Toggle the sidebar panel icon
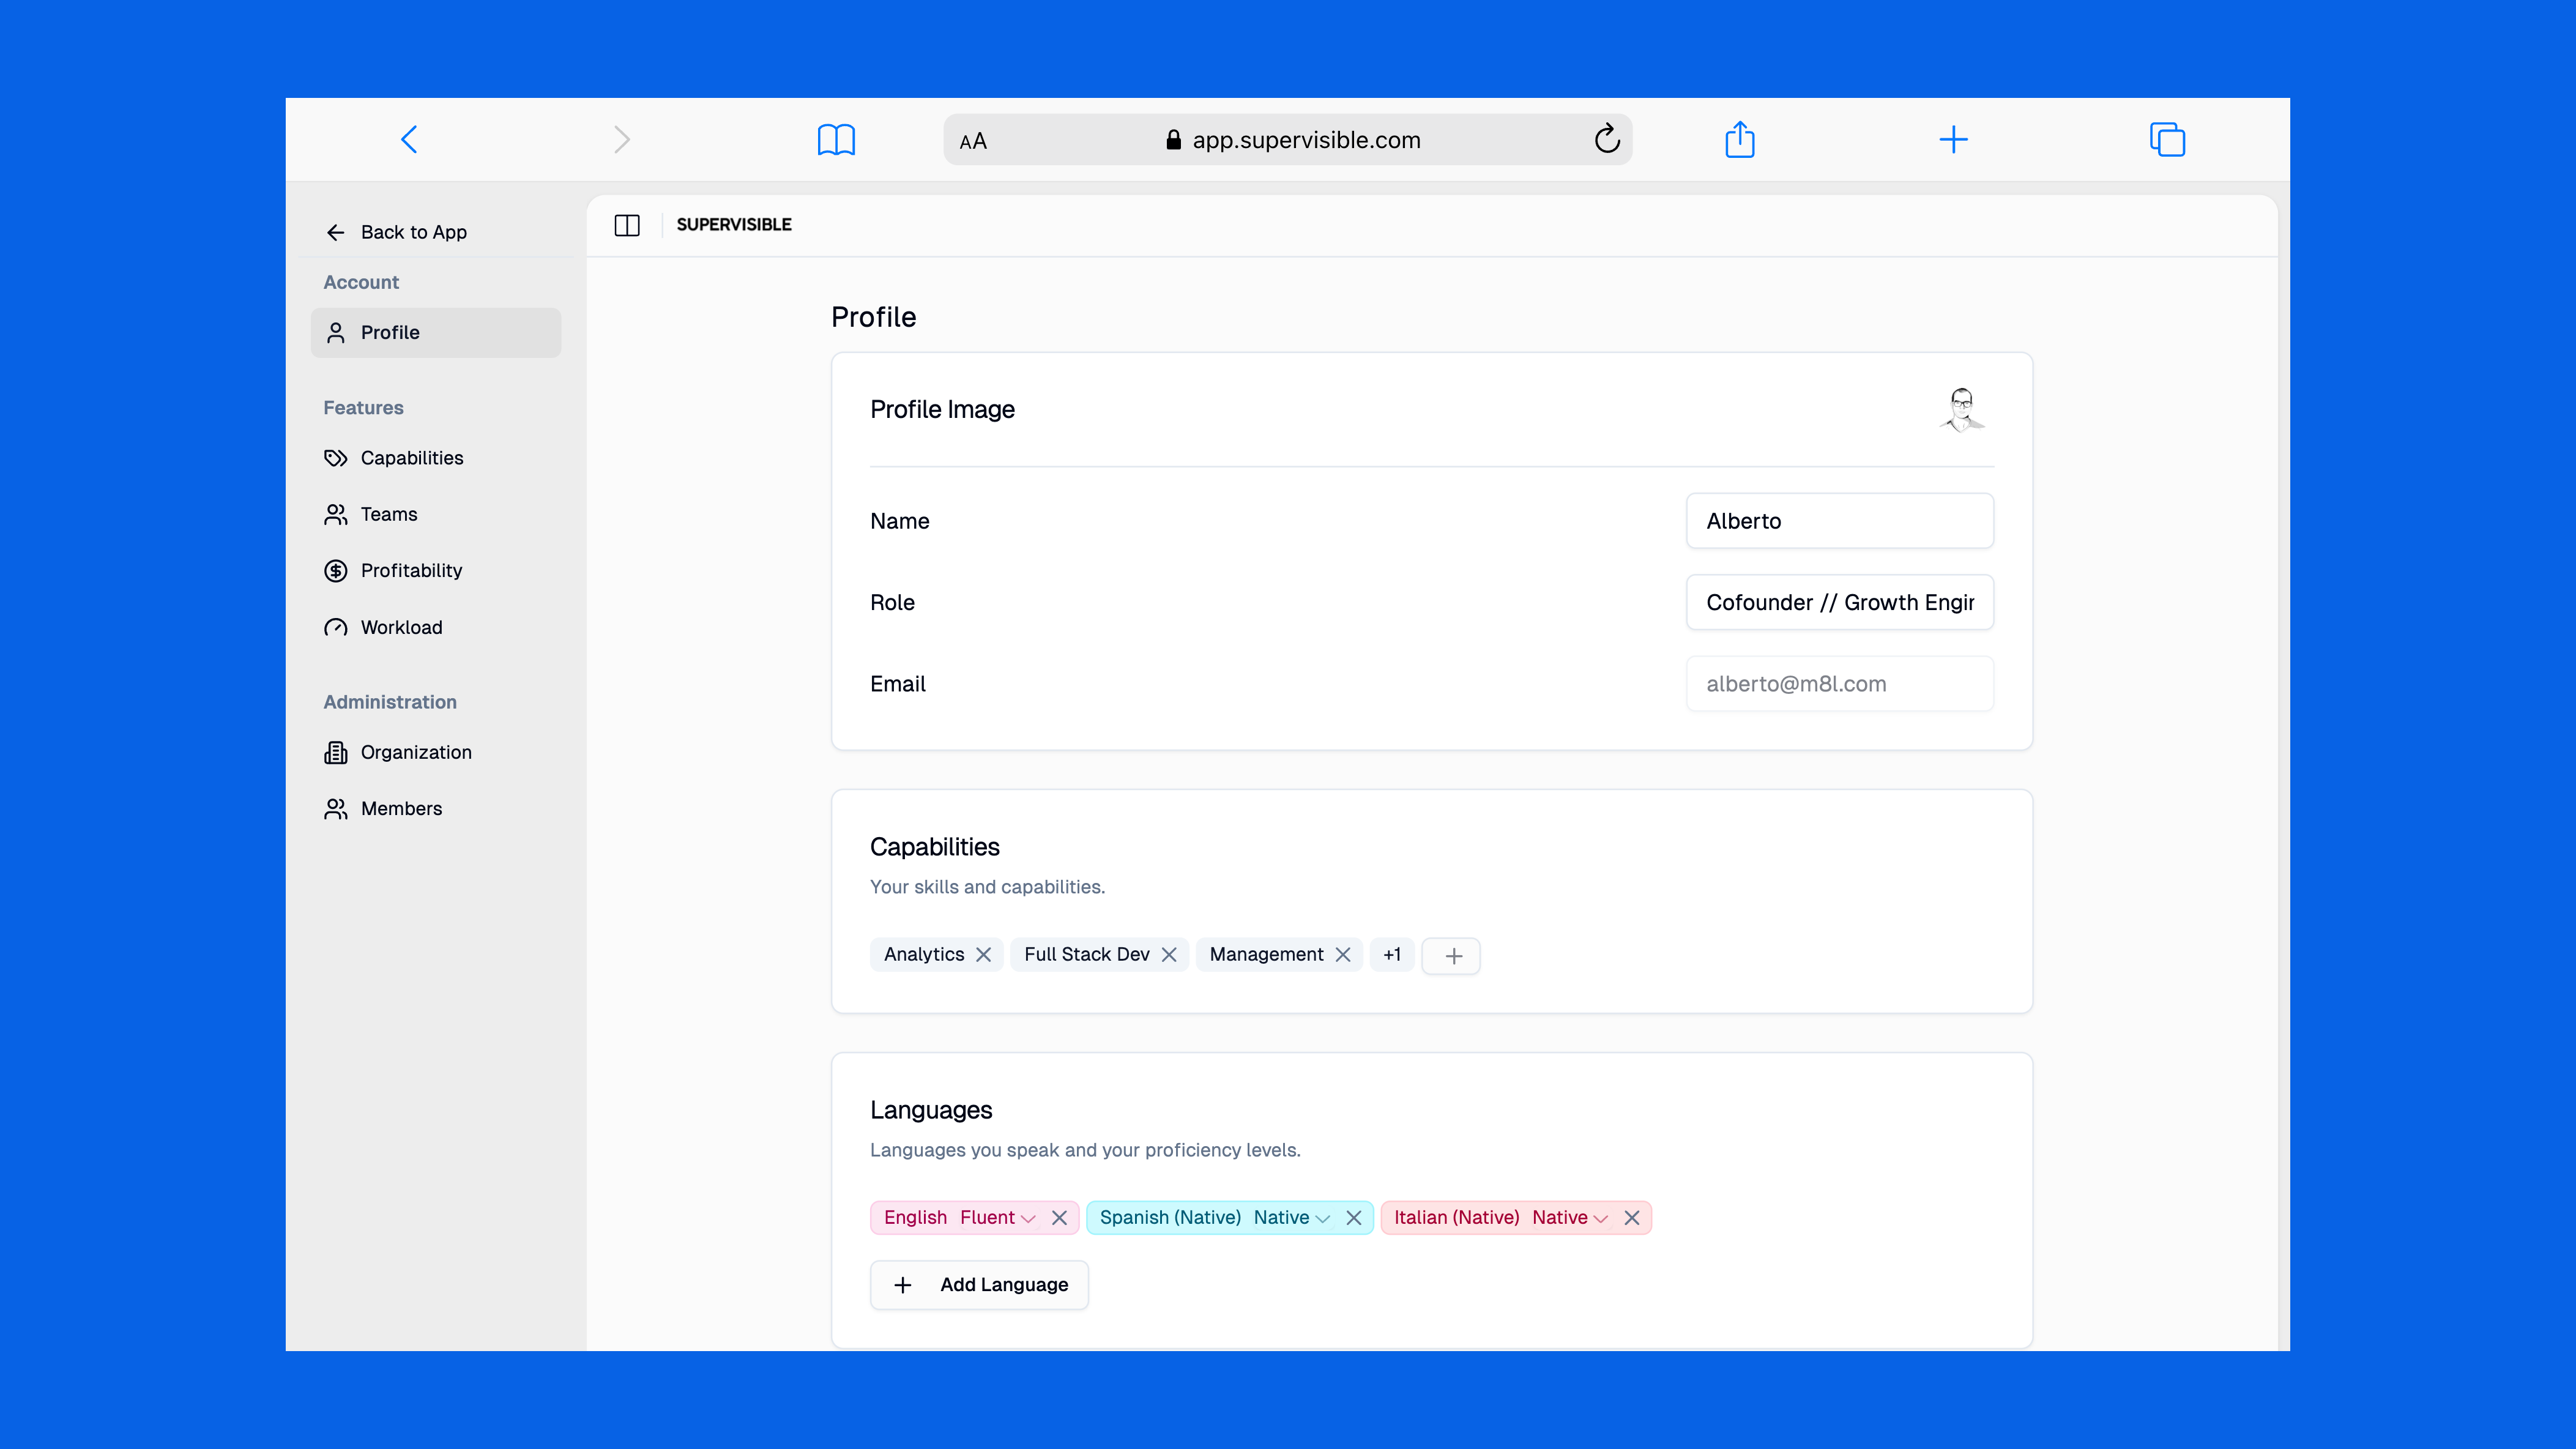 point(627,225)
